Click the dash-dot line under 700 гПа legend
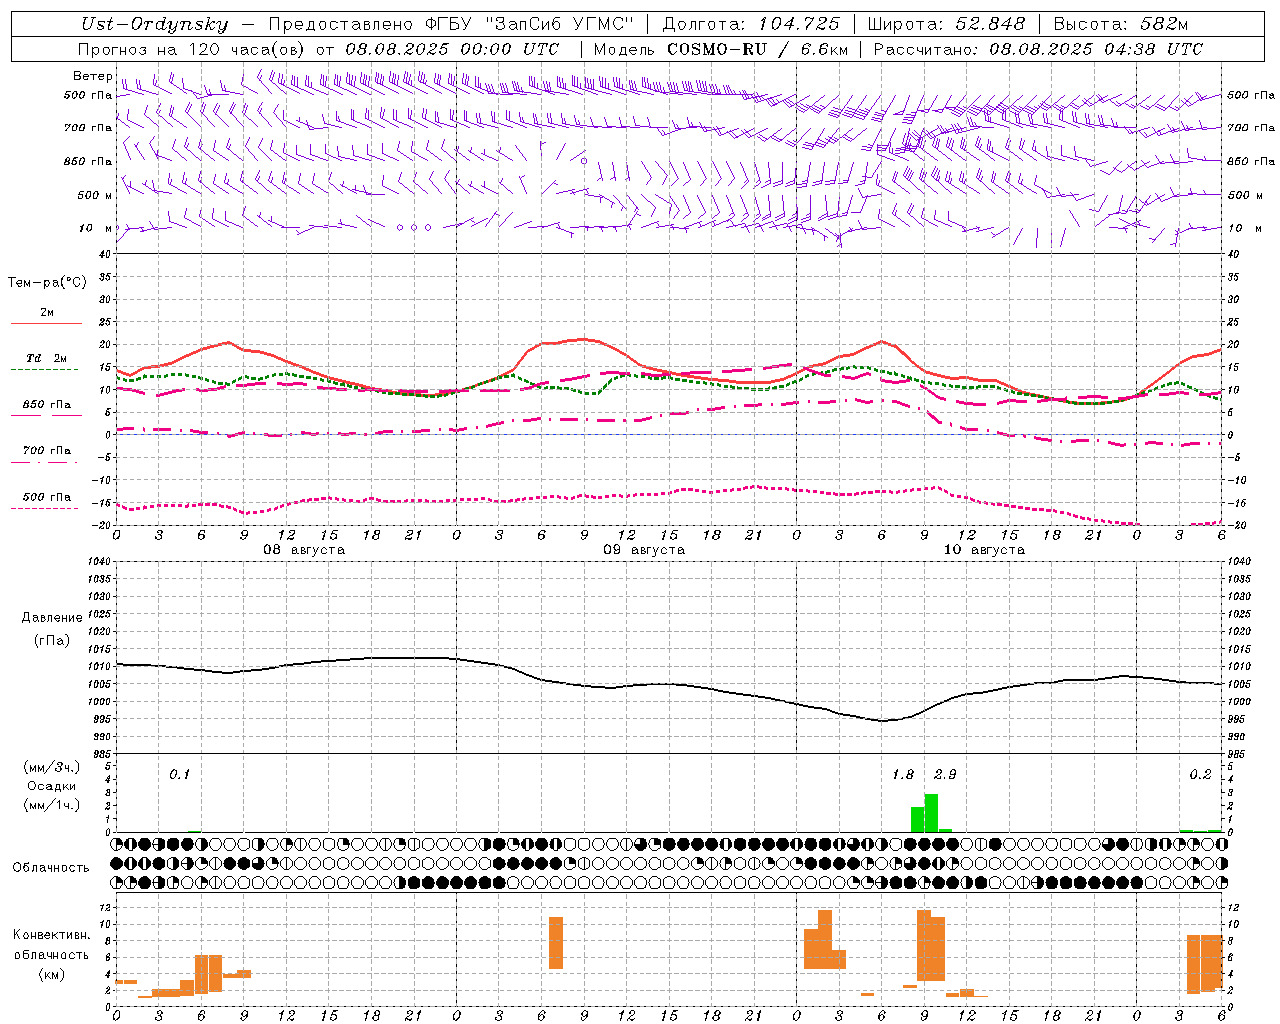Screen dimensions: 1280x1024 click(44, 462)
